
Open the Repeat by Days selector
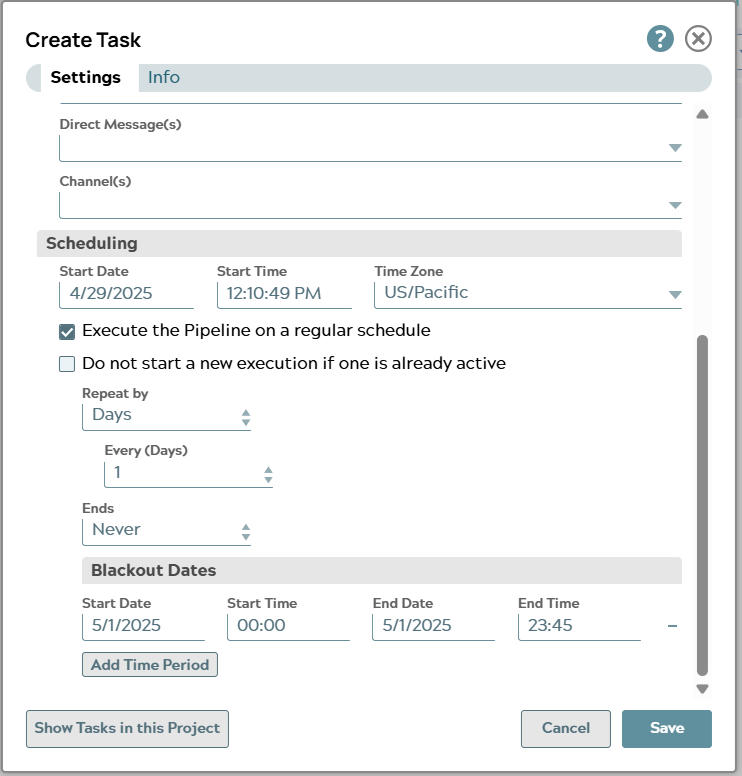(x=166, y=416)
